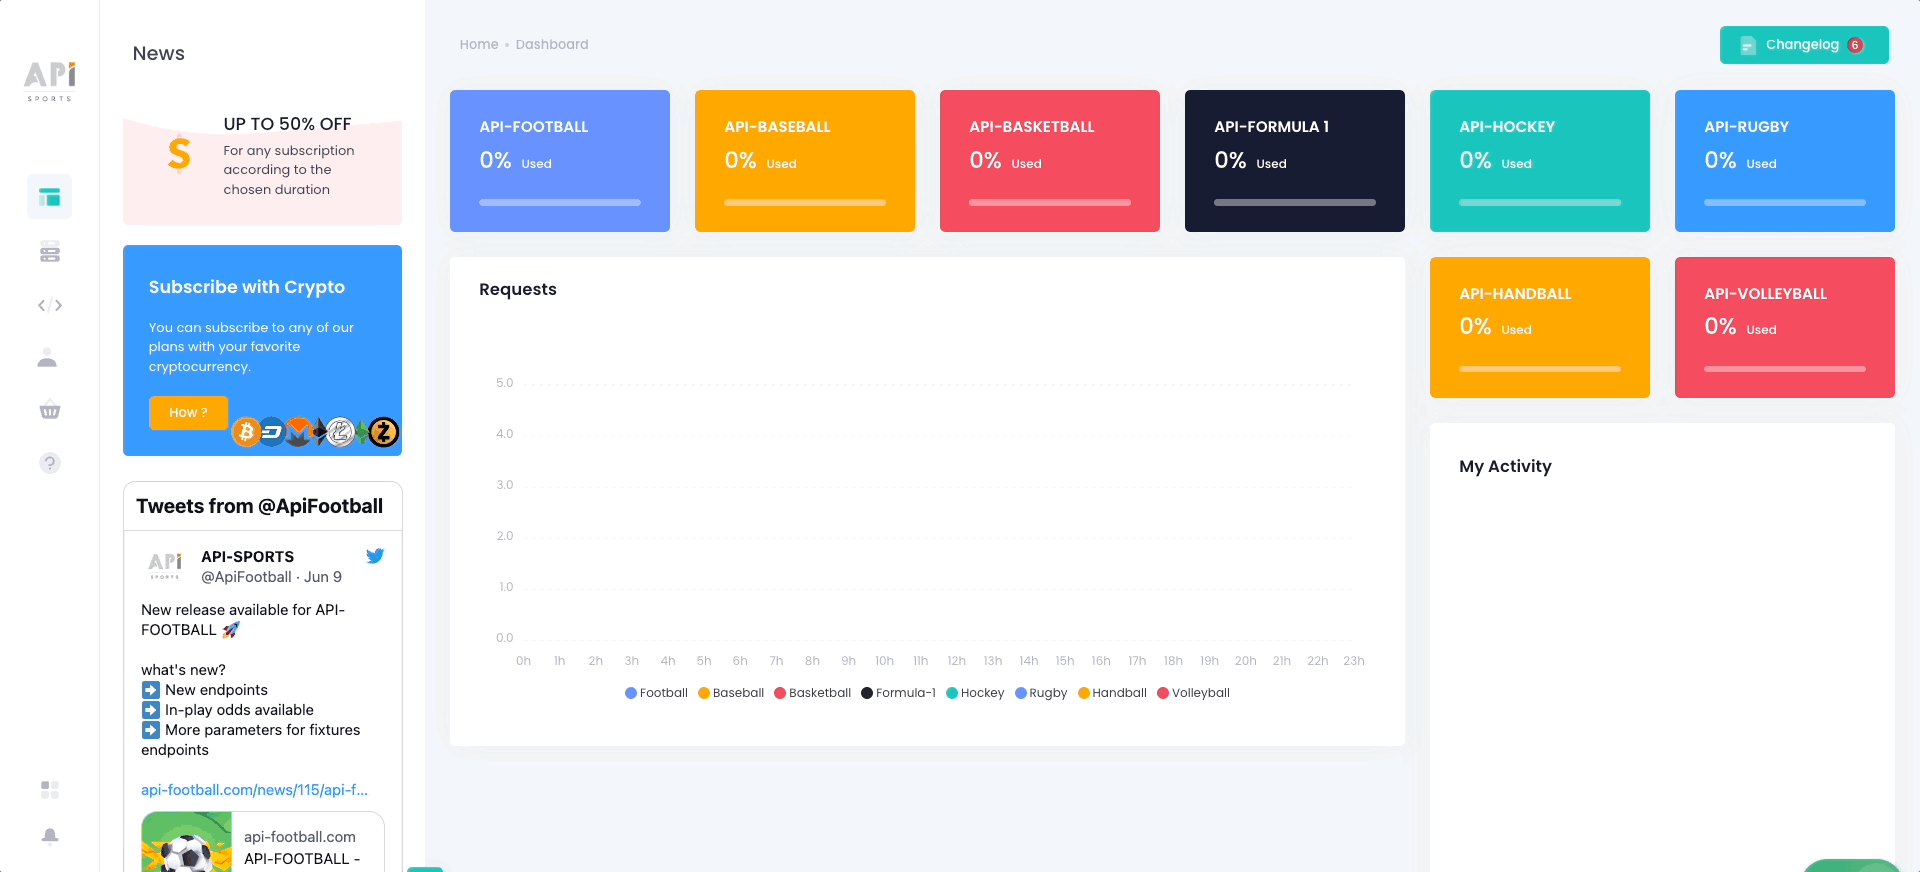The image size is (1920, 872).
Task: Toggle Baseball series in chart legend
Action: [x=731, y=693]
